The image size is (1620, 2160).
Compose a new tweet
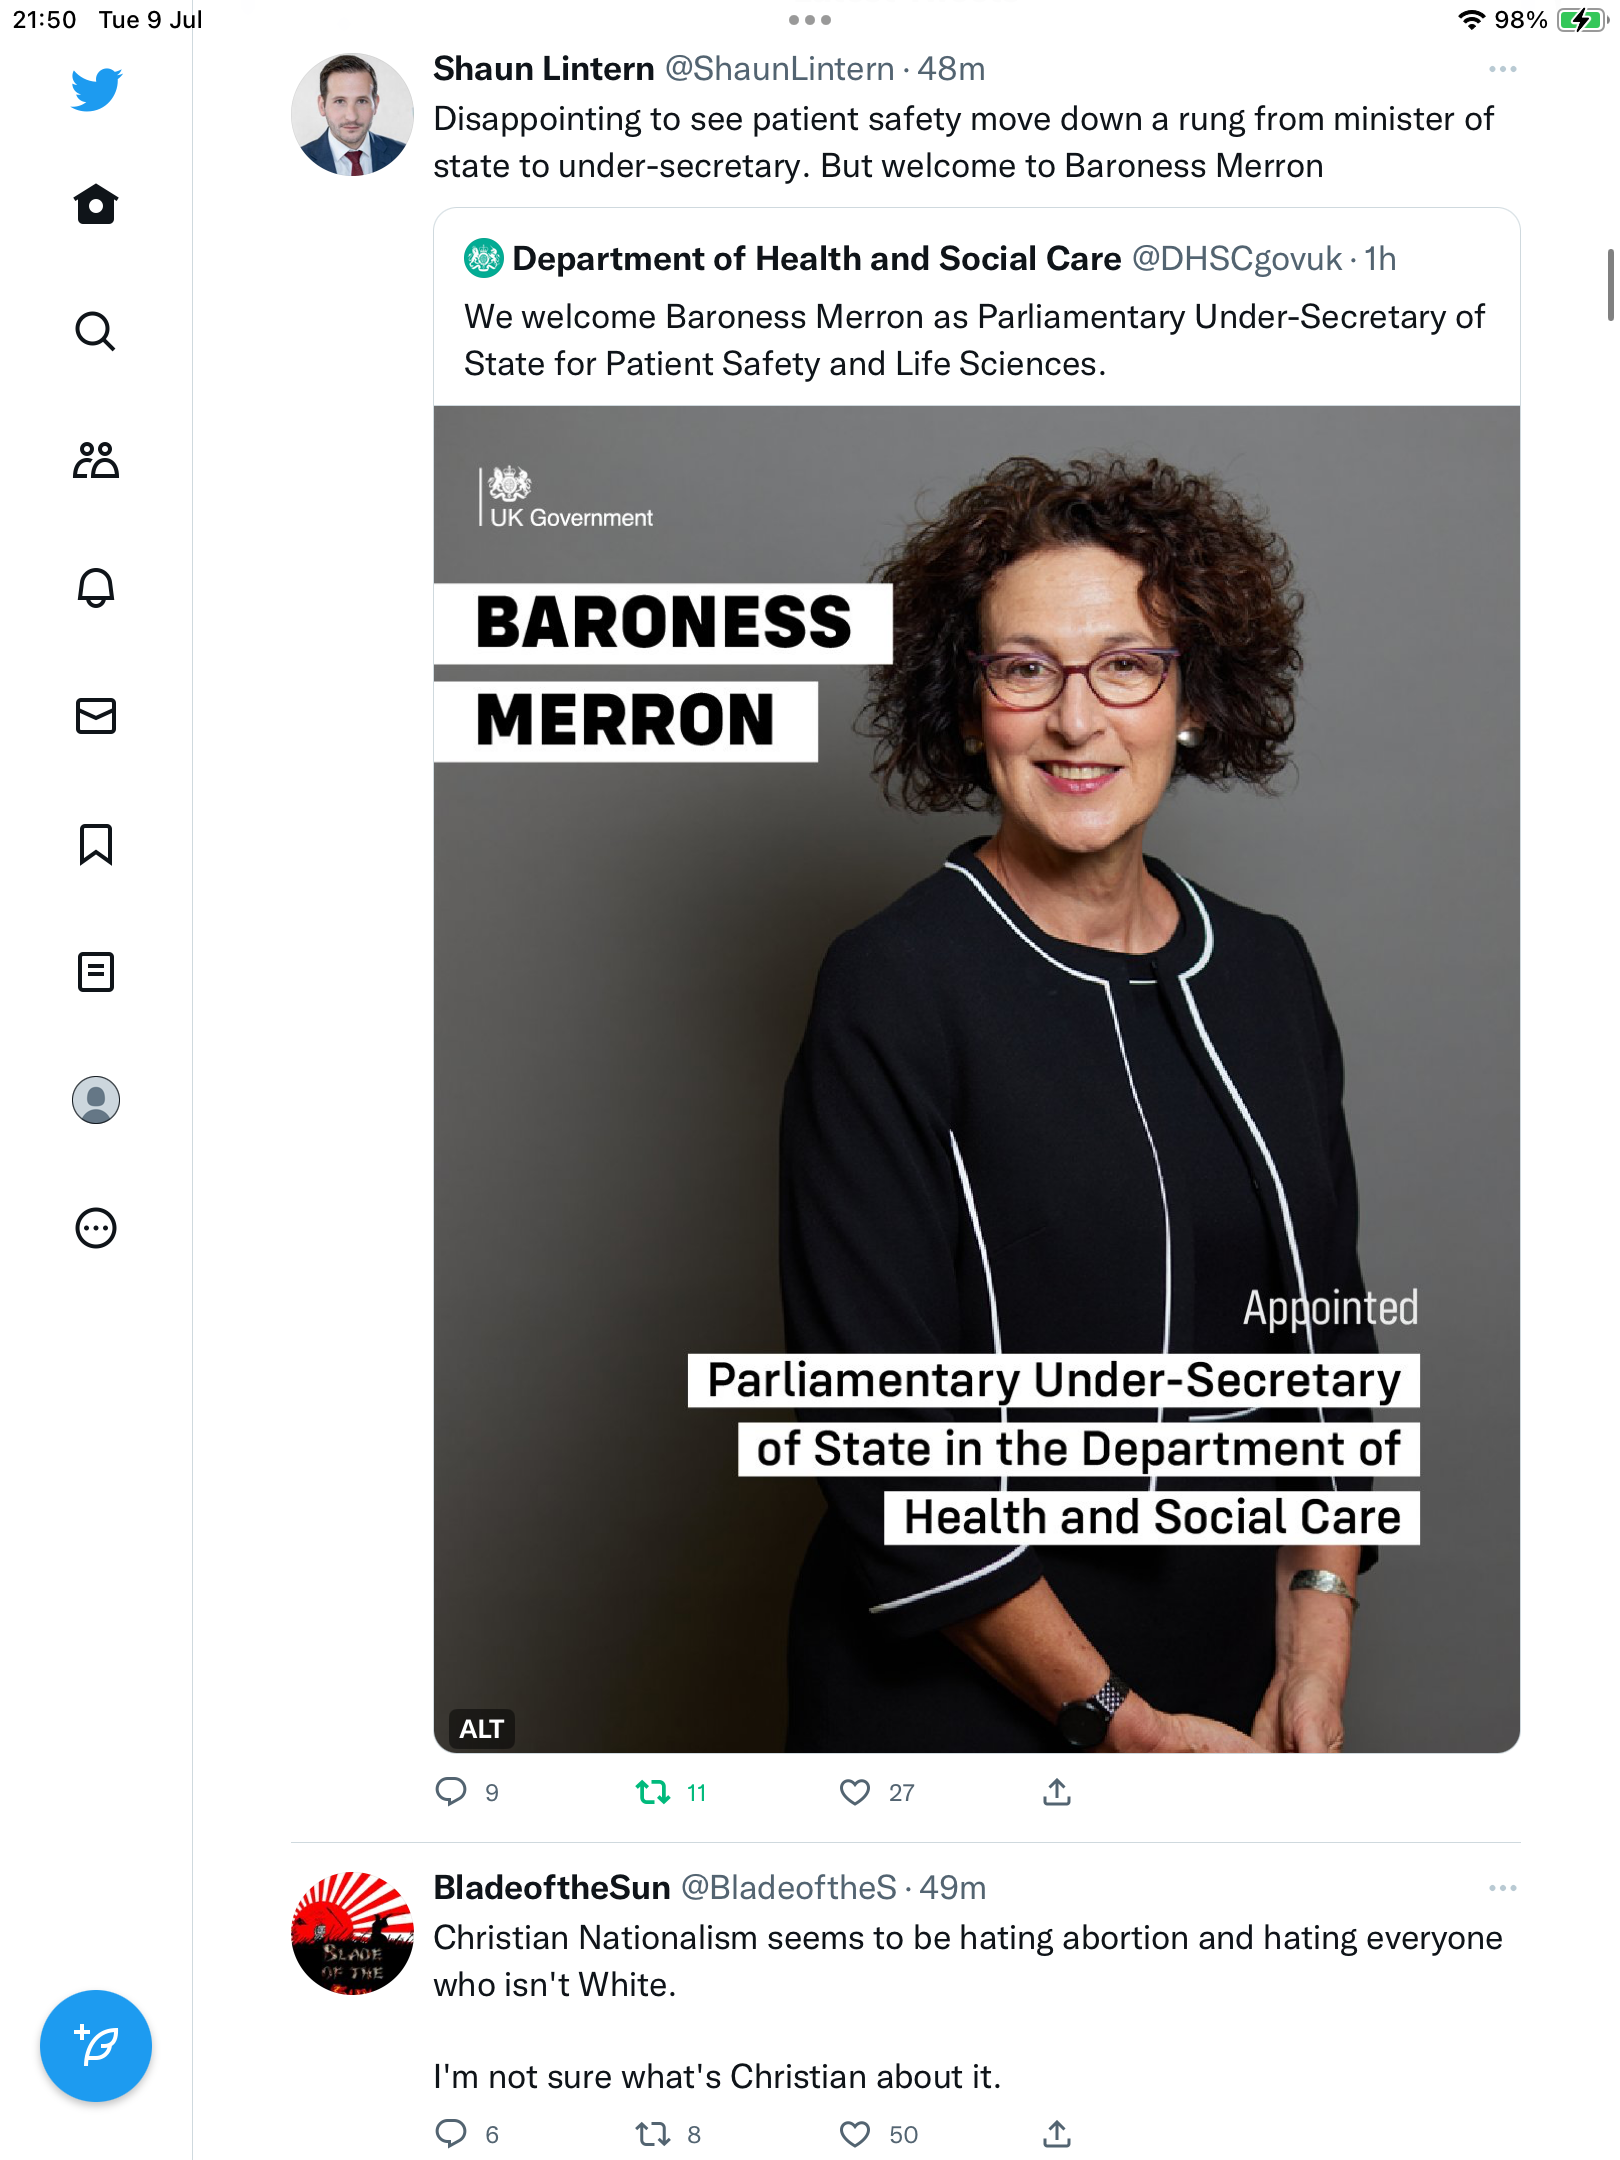click(x=96, y=2046)
